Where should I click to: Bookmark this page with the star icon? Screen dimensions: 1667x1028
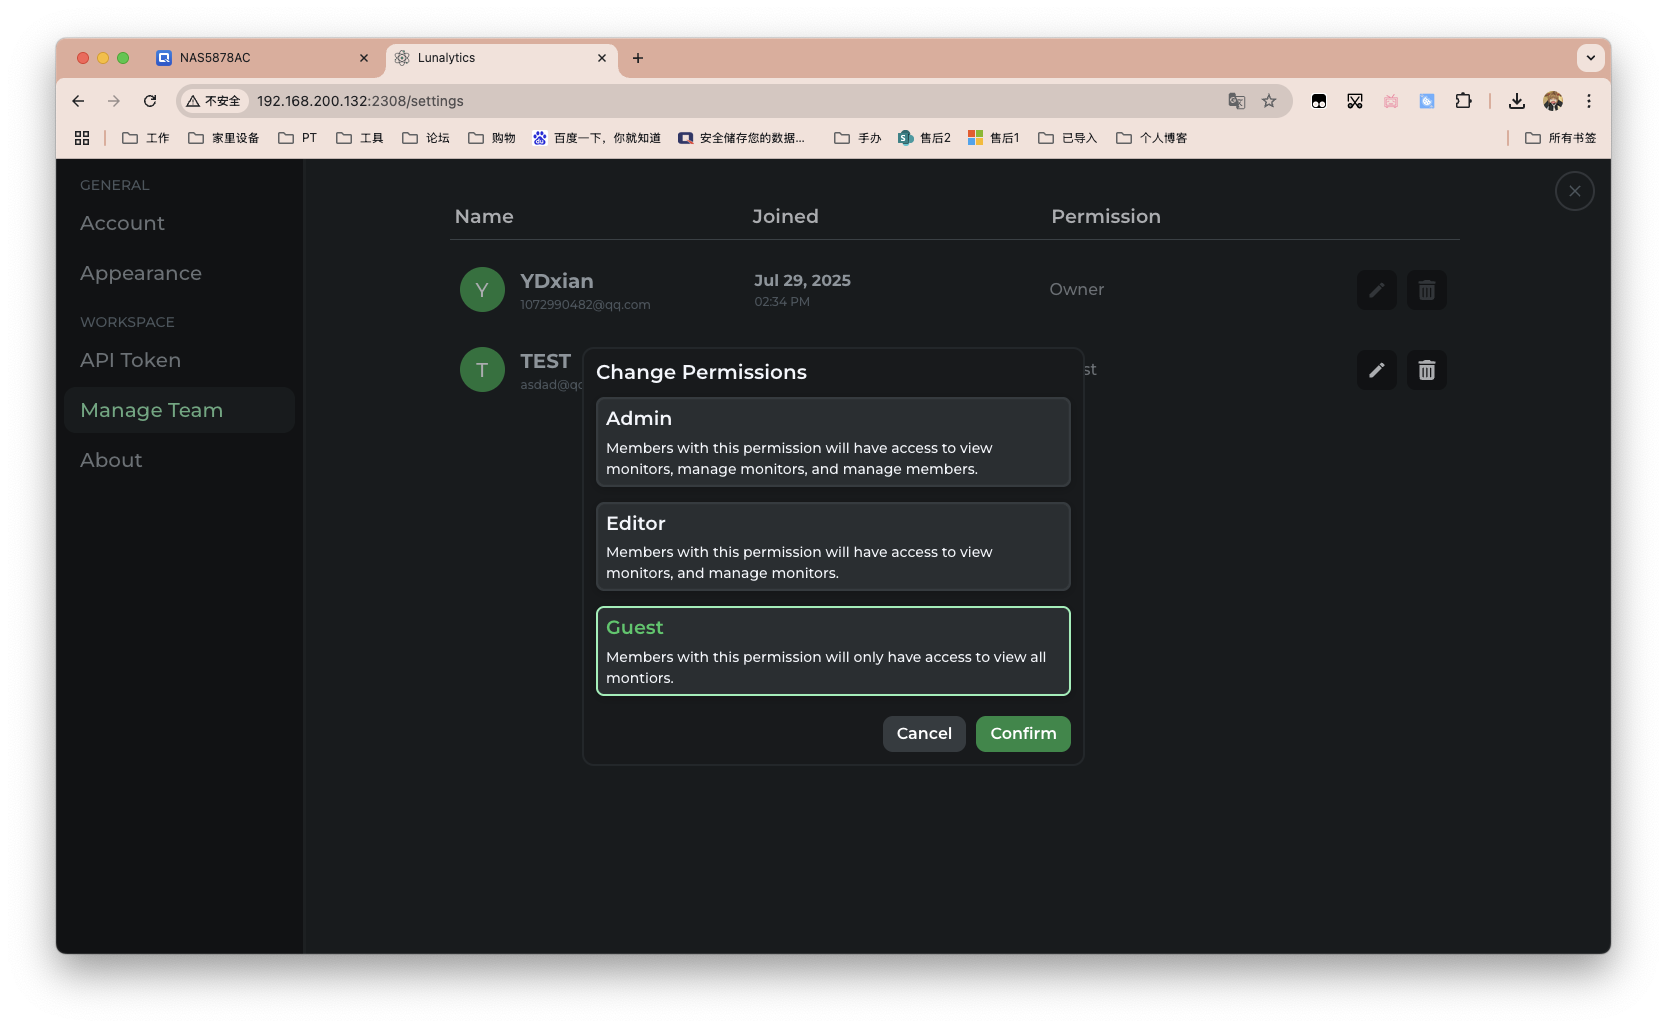tap(1269, 101)
